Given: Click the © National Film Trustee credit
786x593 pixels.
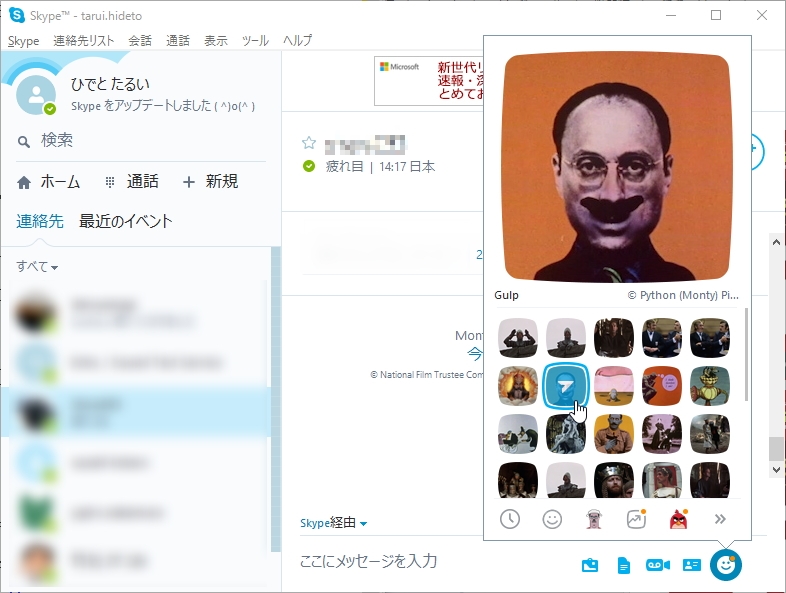Looking at the screenshot, I should (427, 374).
